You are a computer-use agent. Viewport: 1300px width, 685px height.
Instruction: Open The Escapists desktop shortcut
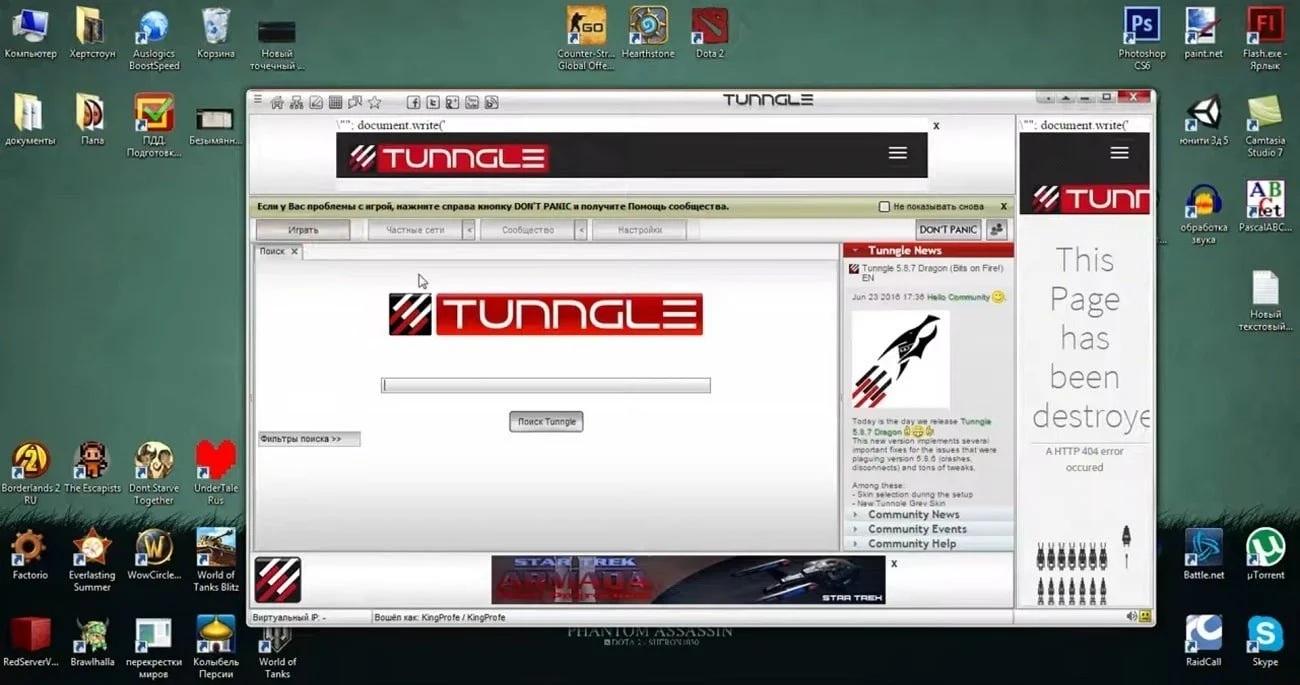[x=92, y=468]
